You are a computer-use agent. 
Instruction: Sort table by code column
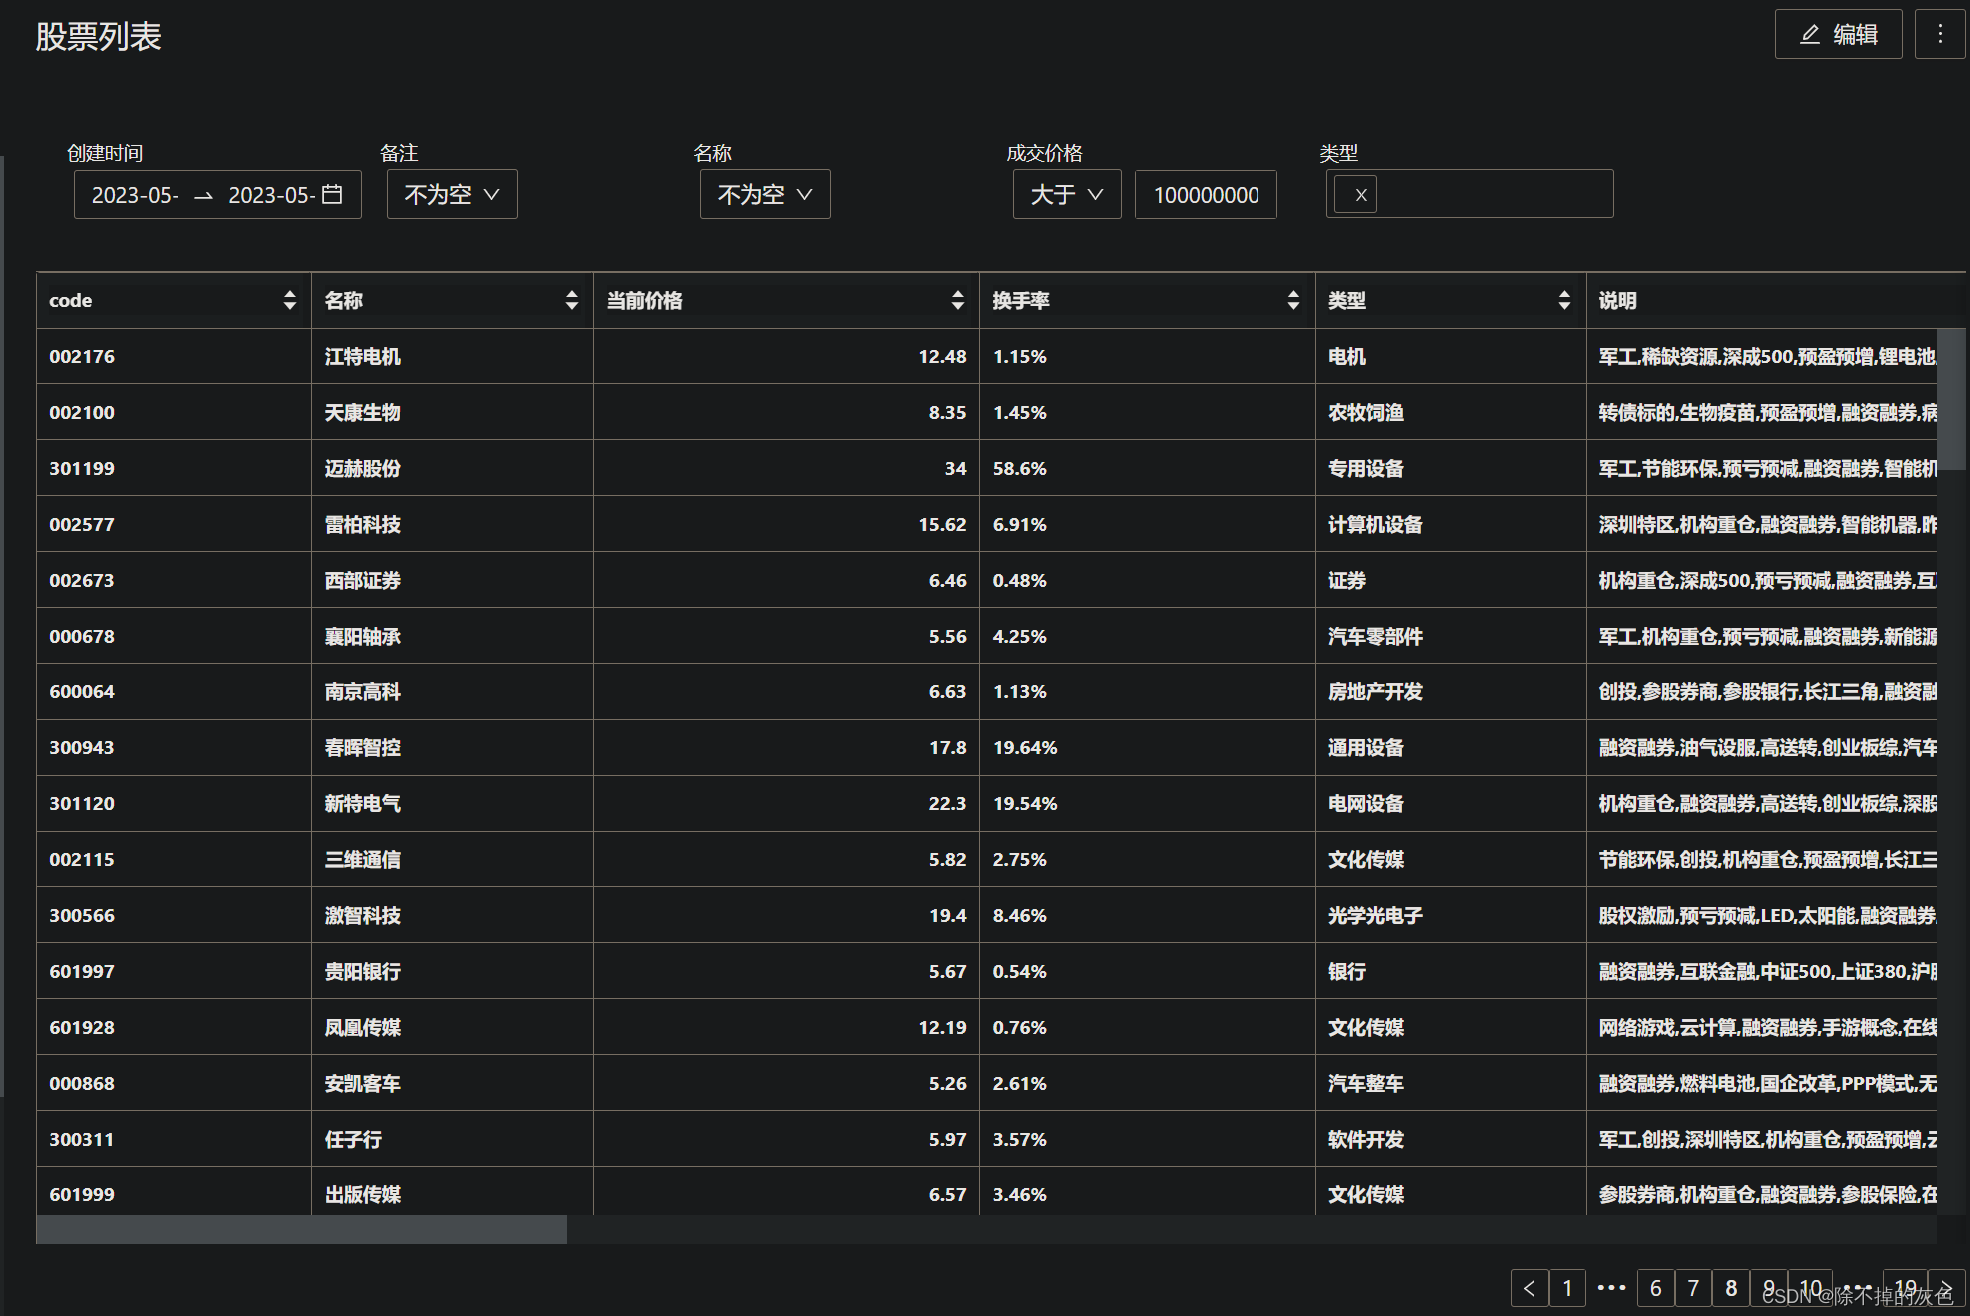[x=289, y=300]
